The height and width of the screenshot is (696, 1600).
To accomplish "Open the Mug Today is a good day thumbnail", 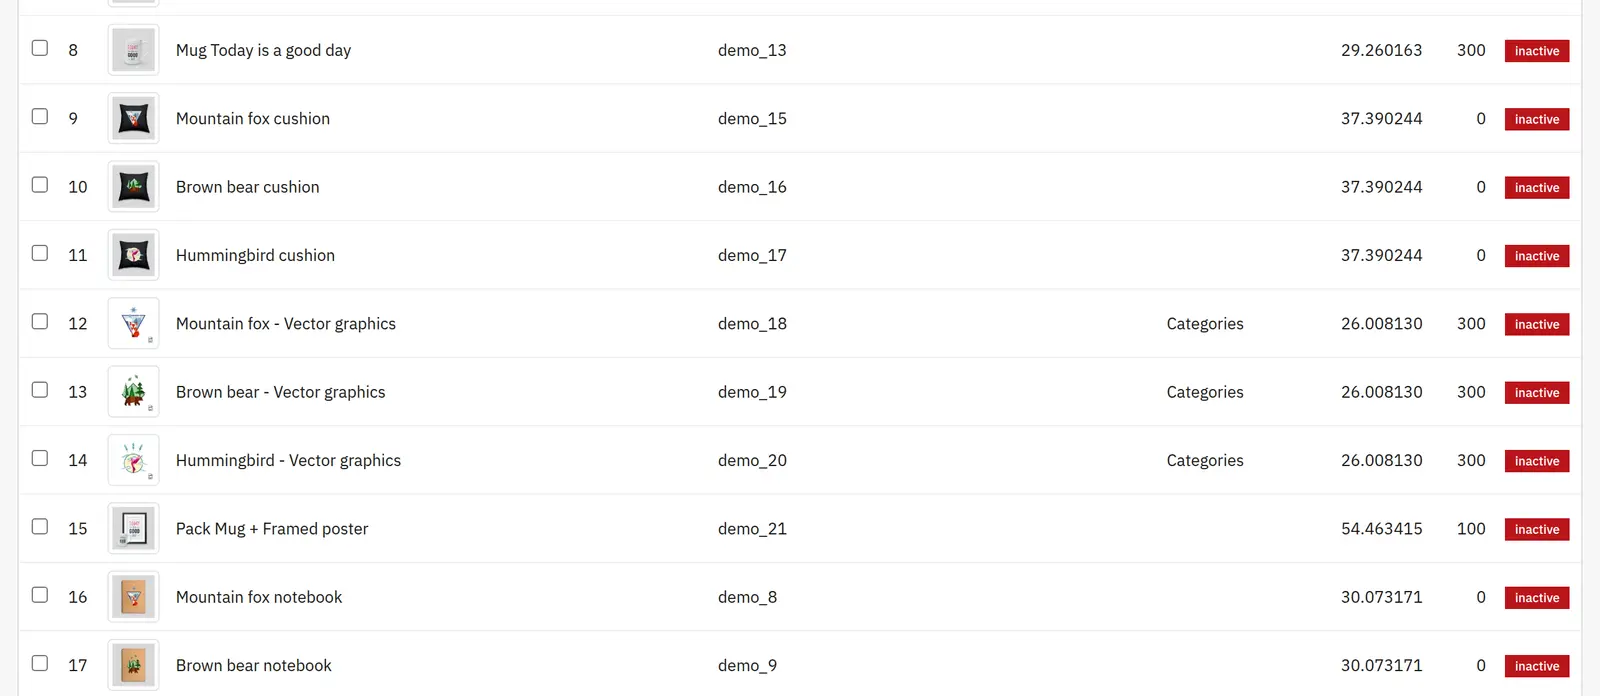I will pyautogui.click(x=133, y=50).
